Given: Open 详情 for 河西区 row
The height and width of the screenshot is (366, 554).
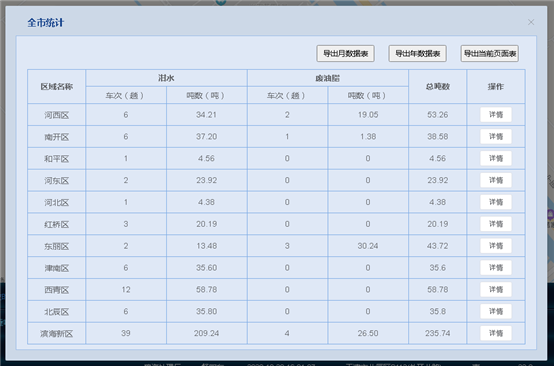Looking at the screenshot, I should pyautogui.click(x=496, y=115).
